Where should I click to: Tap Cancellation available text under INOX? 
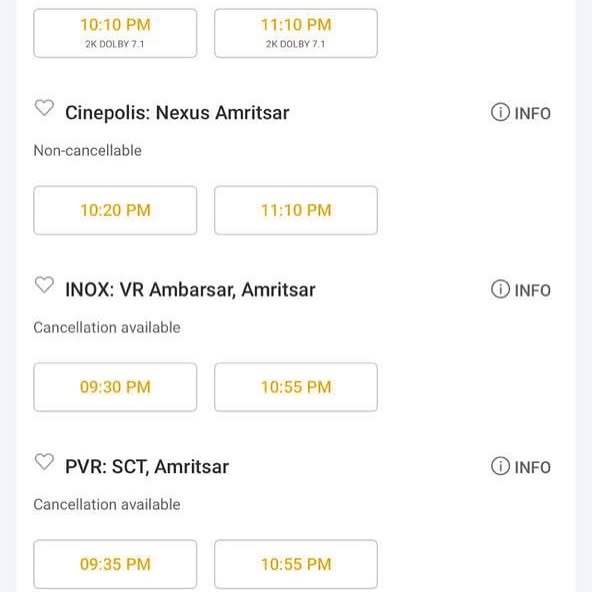click(107, 327)
